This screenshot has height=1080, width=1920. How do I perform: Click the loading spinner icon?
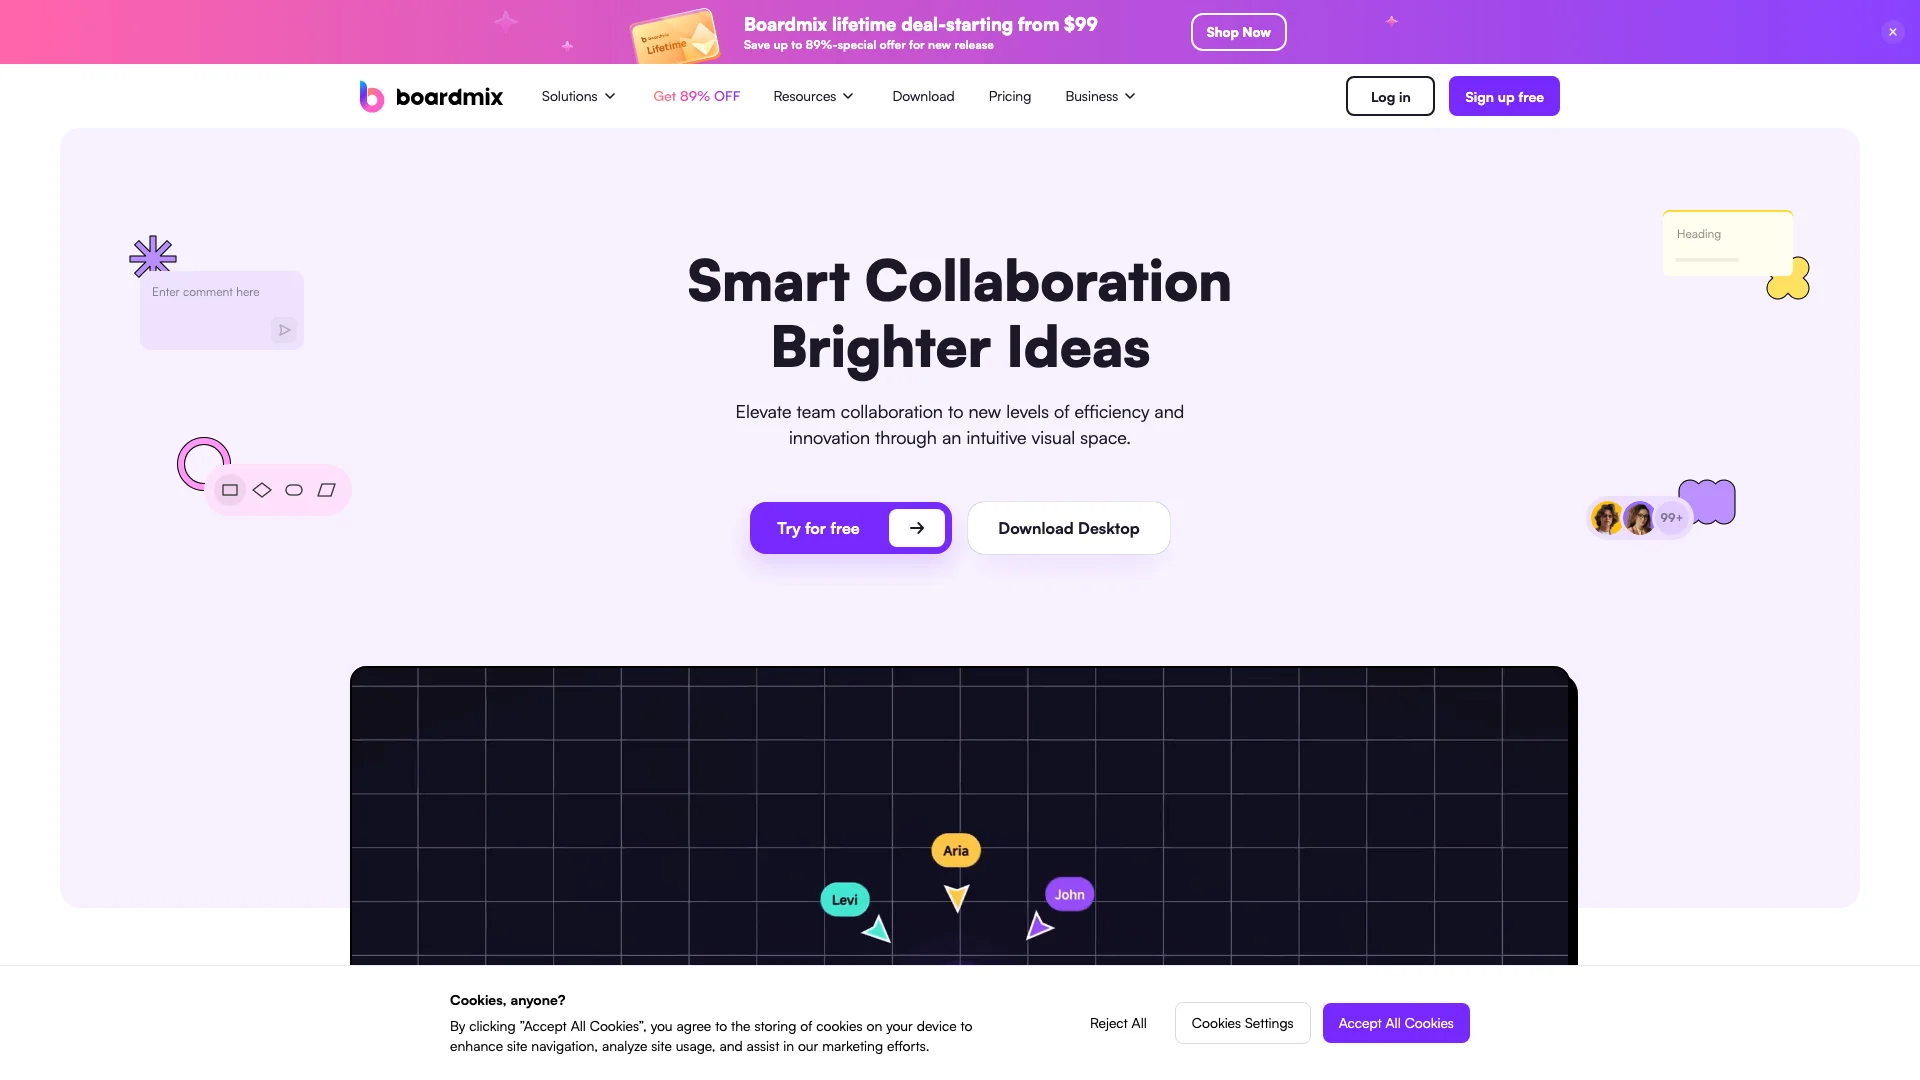tap(203, 463)
